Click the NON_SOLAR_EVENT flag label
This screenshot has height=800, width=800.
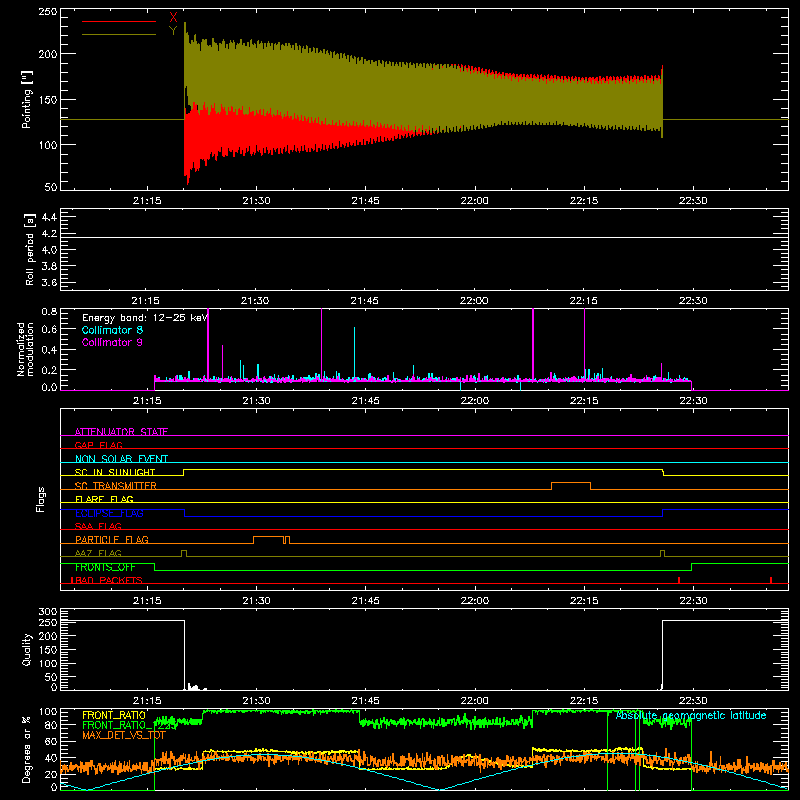tap(121, 459)
